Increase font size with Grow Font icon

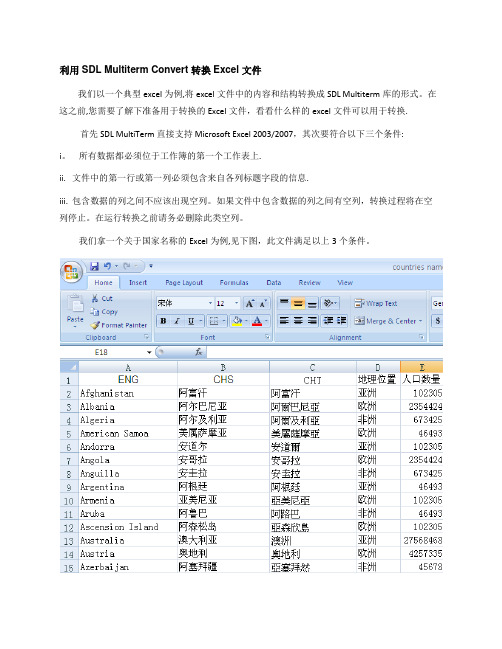(250, 303)
